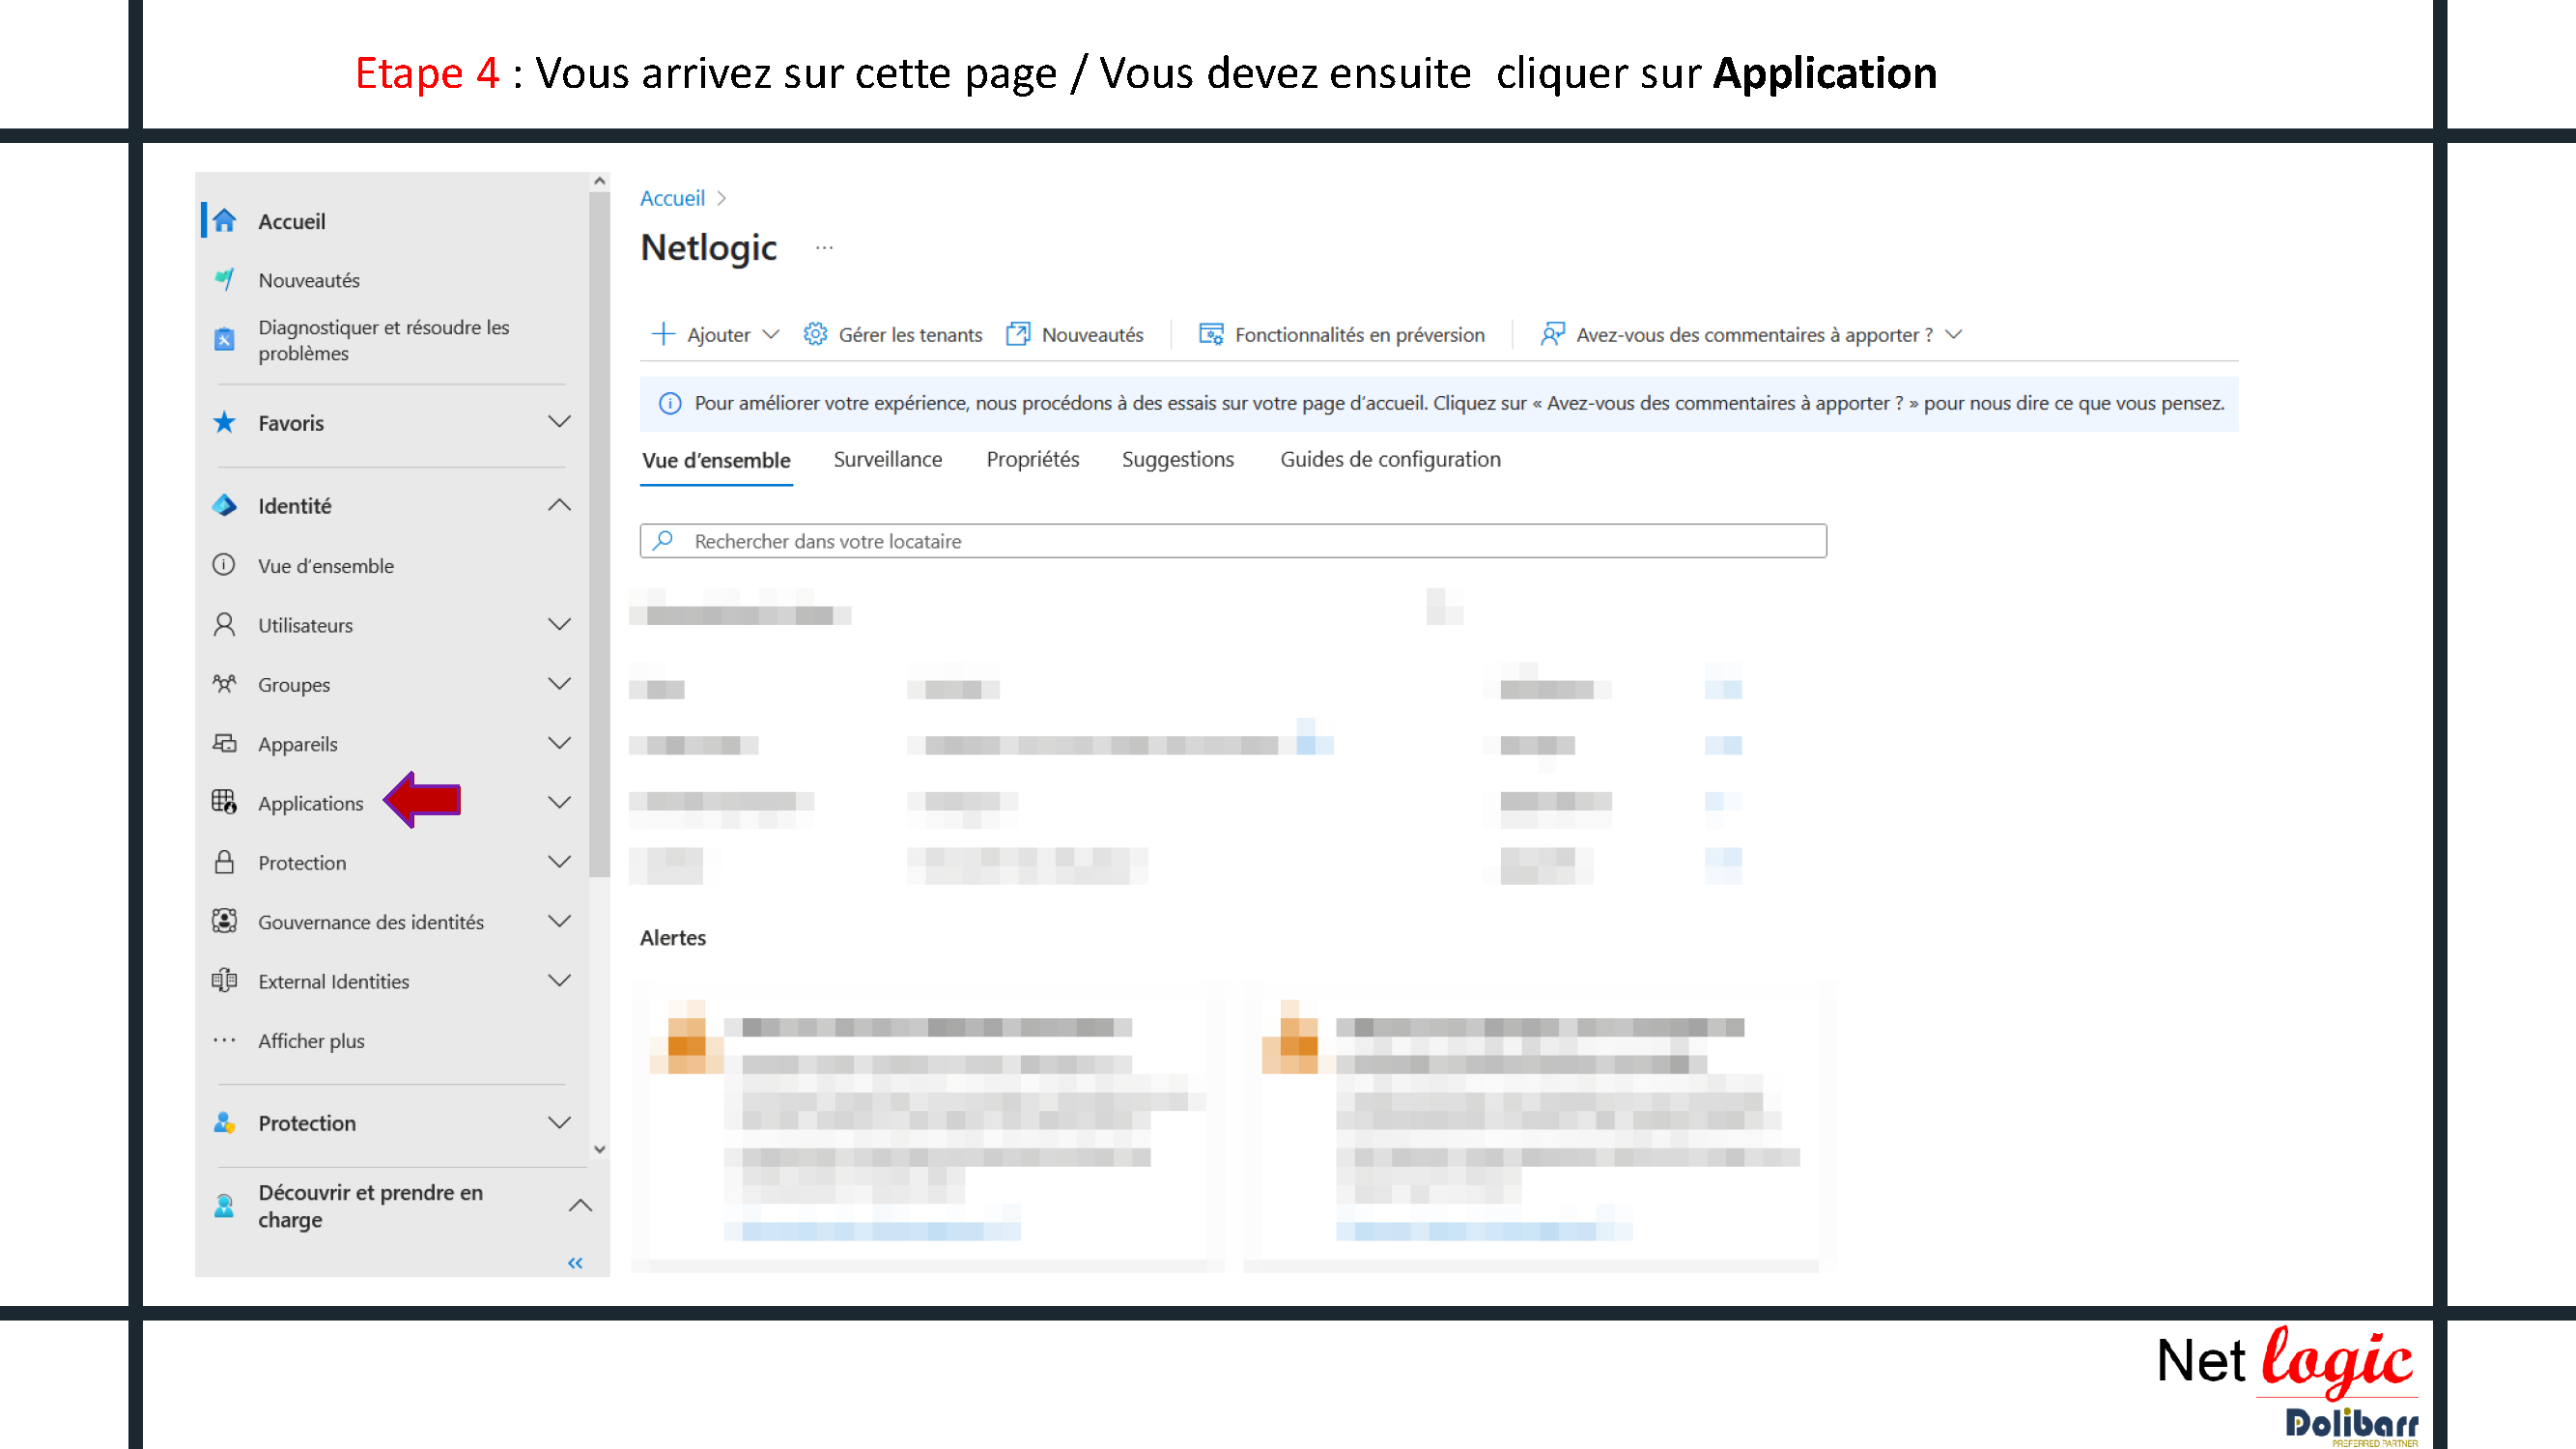Click the External Identities icon
Viewport: 2576px width, 1449px height.
[224, 980]
